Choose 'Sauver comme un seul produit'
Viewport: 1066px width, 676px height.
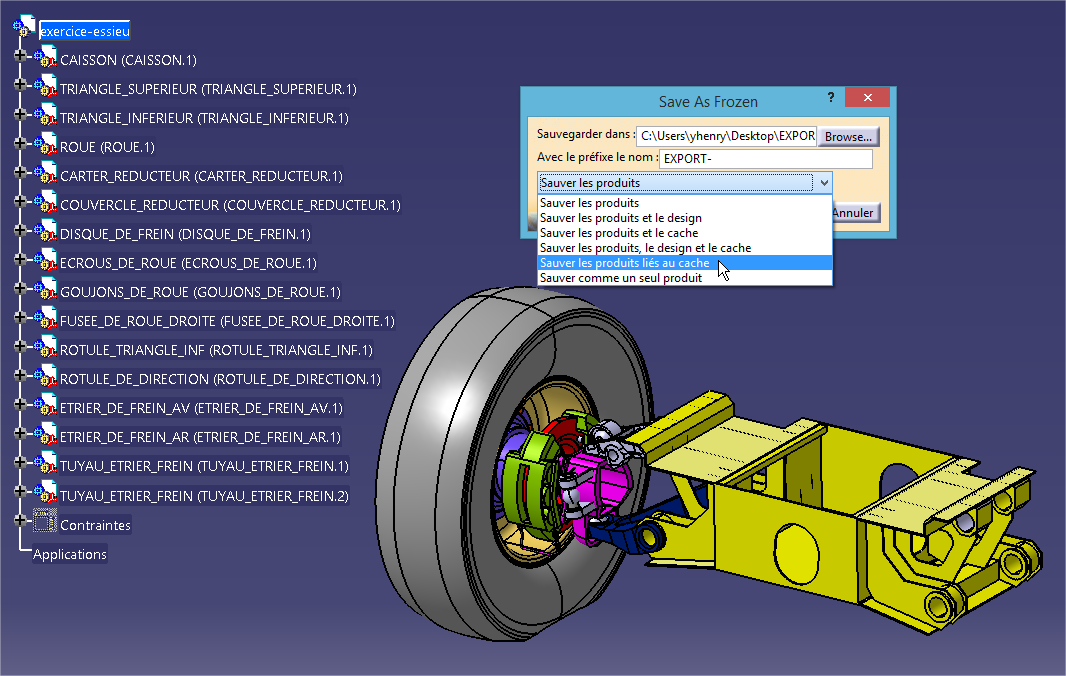click(685, 277)
